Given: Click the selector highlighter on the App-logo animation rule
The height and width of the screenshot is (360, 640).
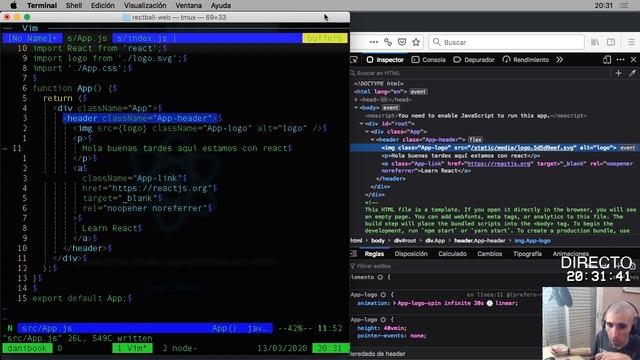Looking at the screenshot, I should pyautogui.click(x=383, y=294).
